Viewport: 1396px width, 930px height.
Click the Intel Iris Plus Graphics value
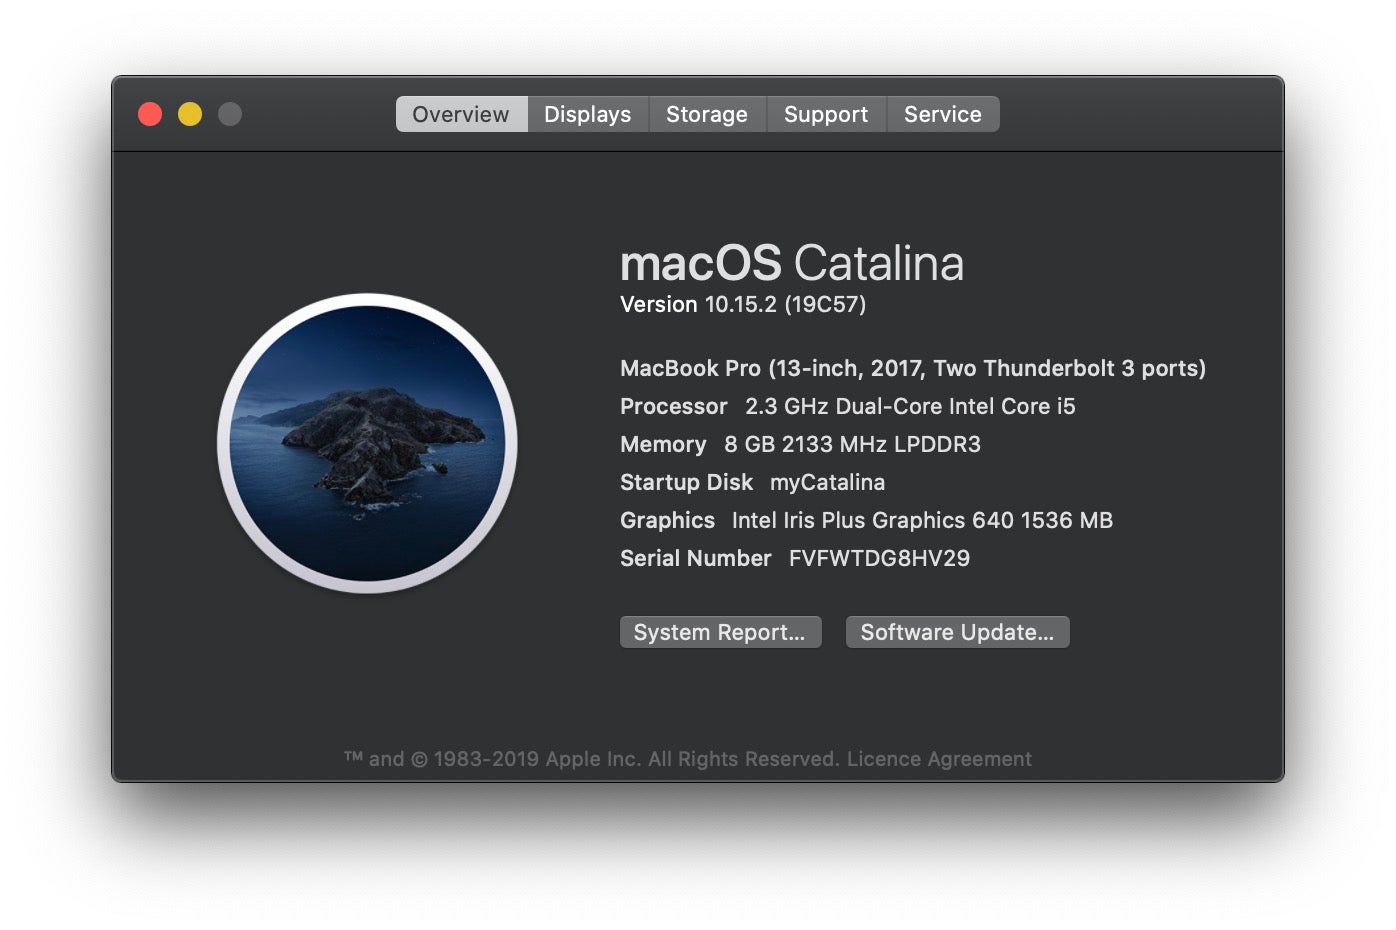click(x=922, y=520)
